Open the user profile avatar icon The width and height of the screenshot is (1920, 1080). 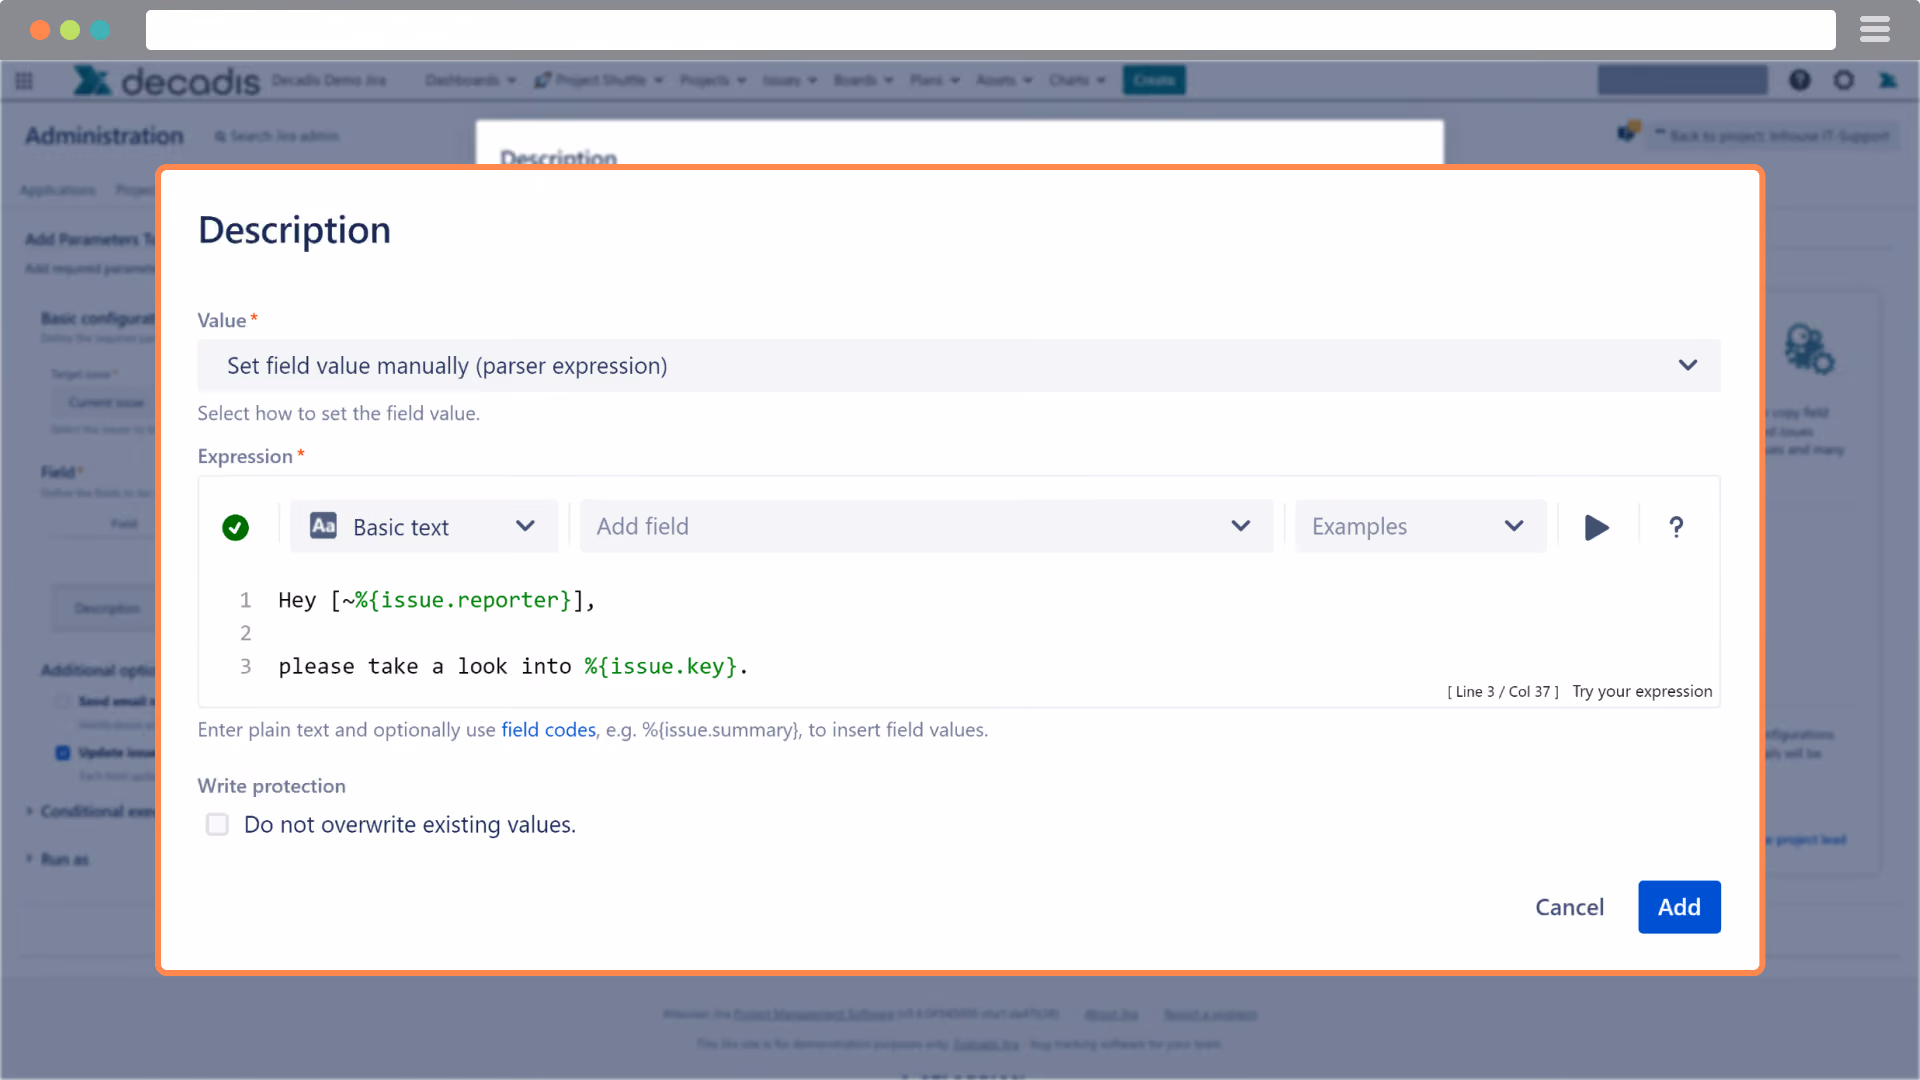1887,80
